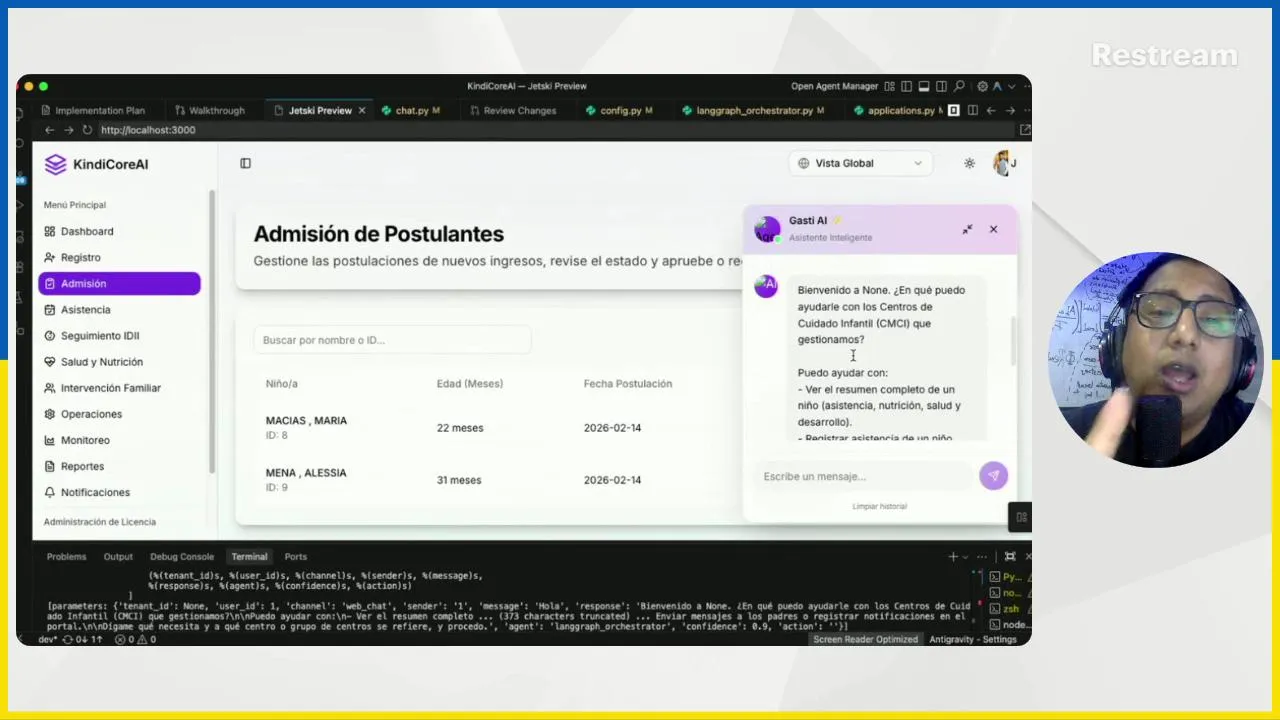Click the Fecha Postulación column header
The height and width of the screenshot is (720, 1280).
pyautogui.click(x=627, y=384)
